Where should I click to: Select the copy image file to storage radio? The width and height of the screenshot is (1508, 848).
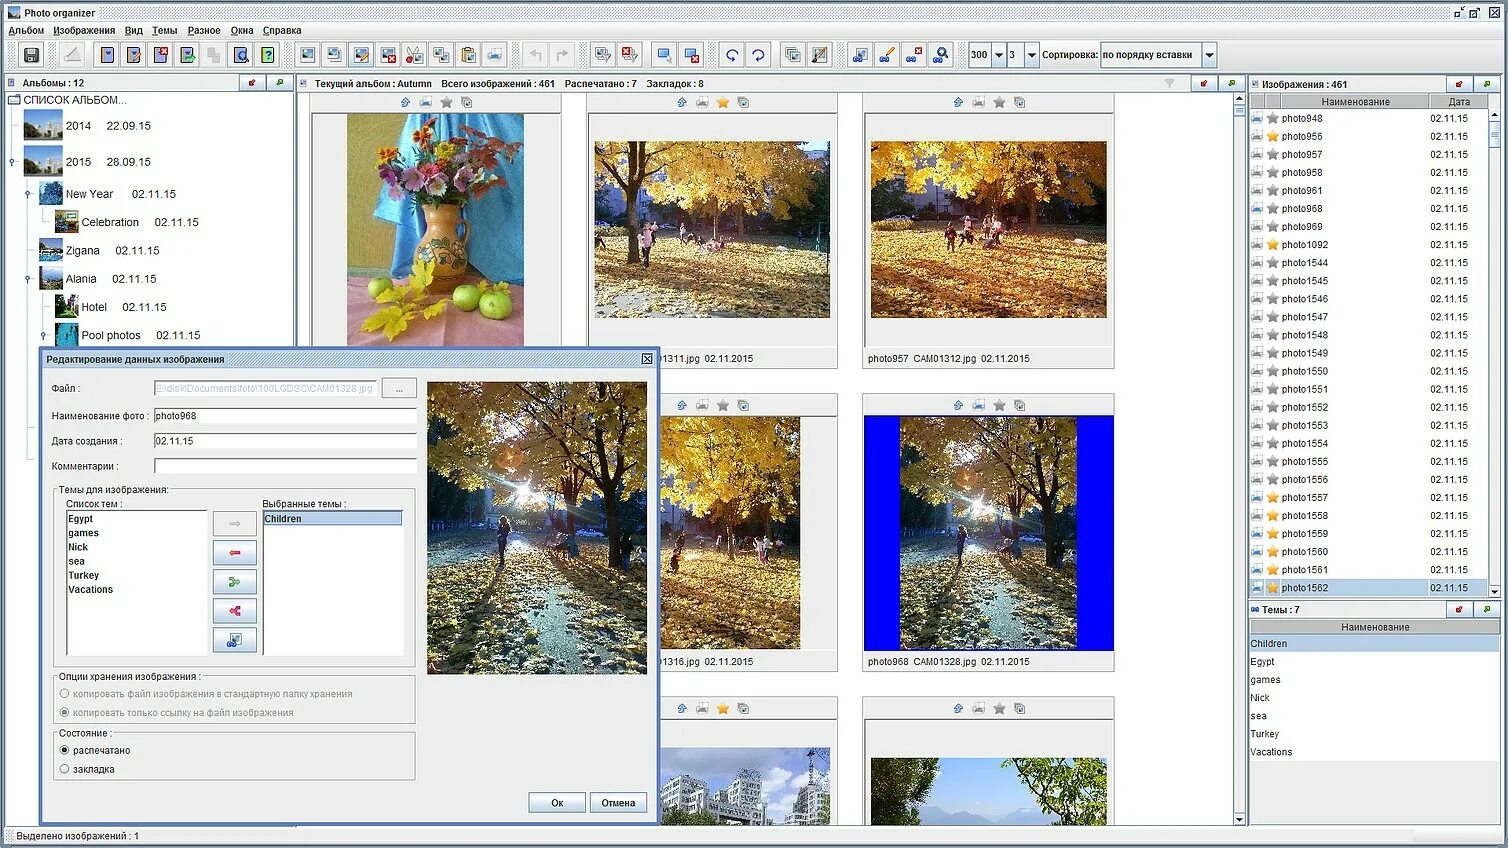[65, 694]
